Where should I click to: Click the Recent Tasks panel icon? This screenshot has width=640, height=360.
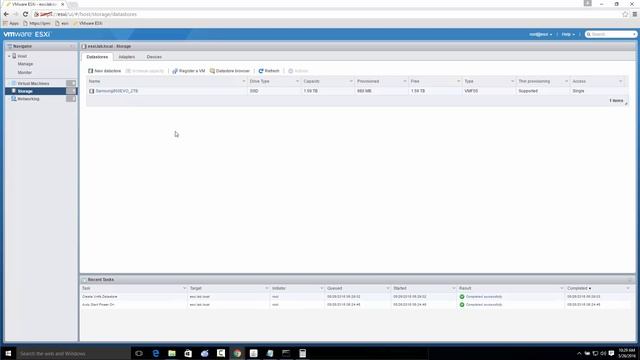[x=84, y=280]
